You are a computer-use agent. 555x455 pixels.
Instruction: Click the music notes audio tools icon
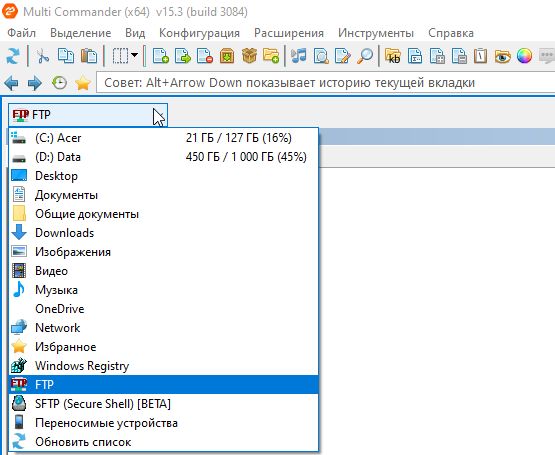[299, 56]
